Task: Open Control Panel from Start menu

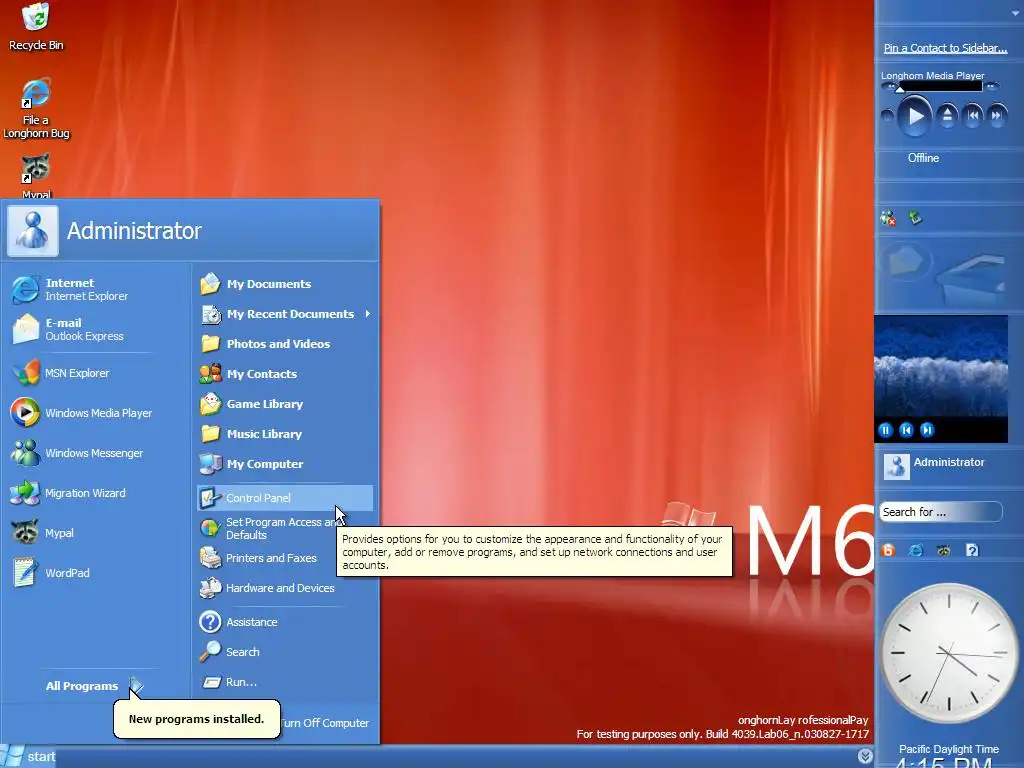Action: [285, 498]
